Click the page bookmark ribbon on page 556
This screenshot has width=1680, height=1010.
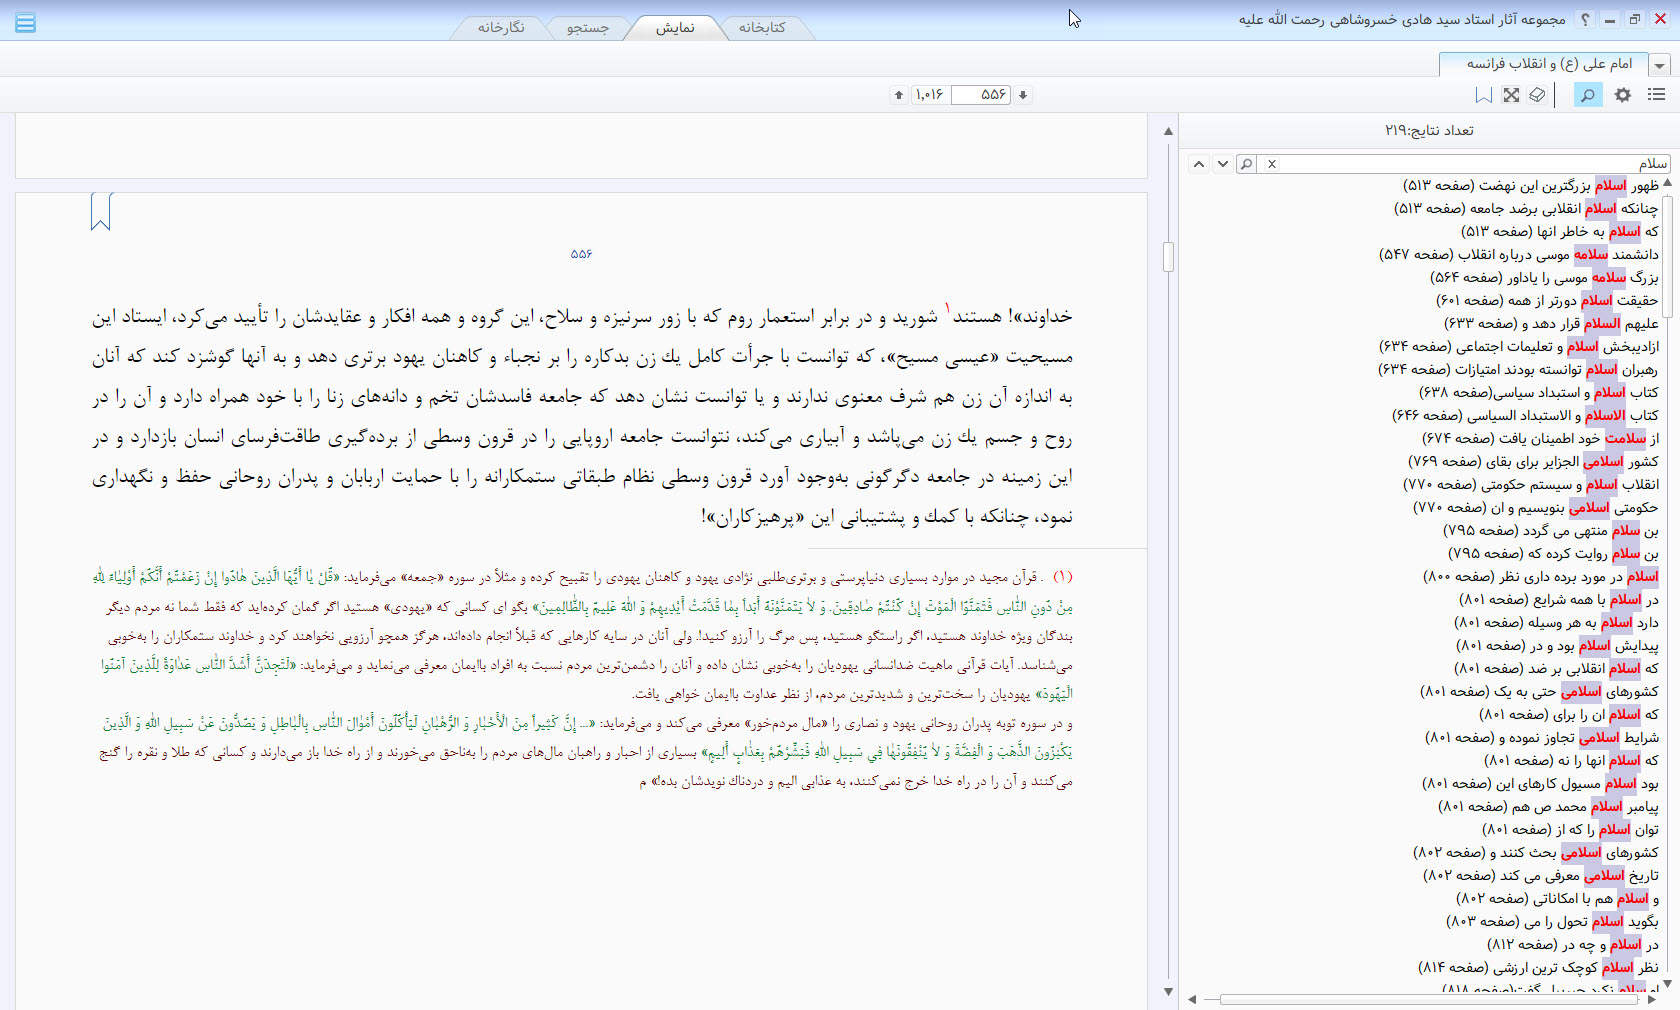click(101, 212)
